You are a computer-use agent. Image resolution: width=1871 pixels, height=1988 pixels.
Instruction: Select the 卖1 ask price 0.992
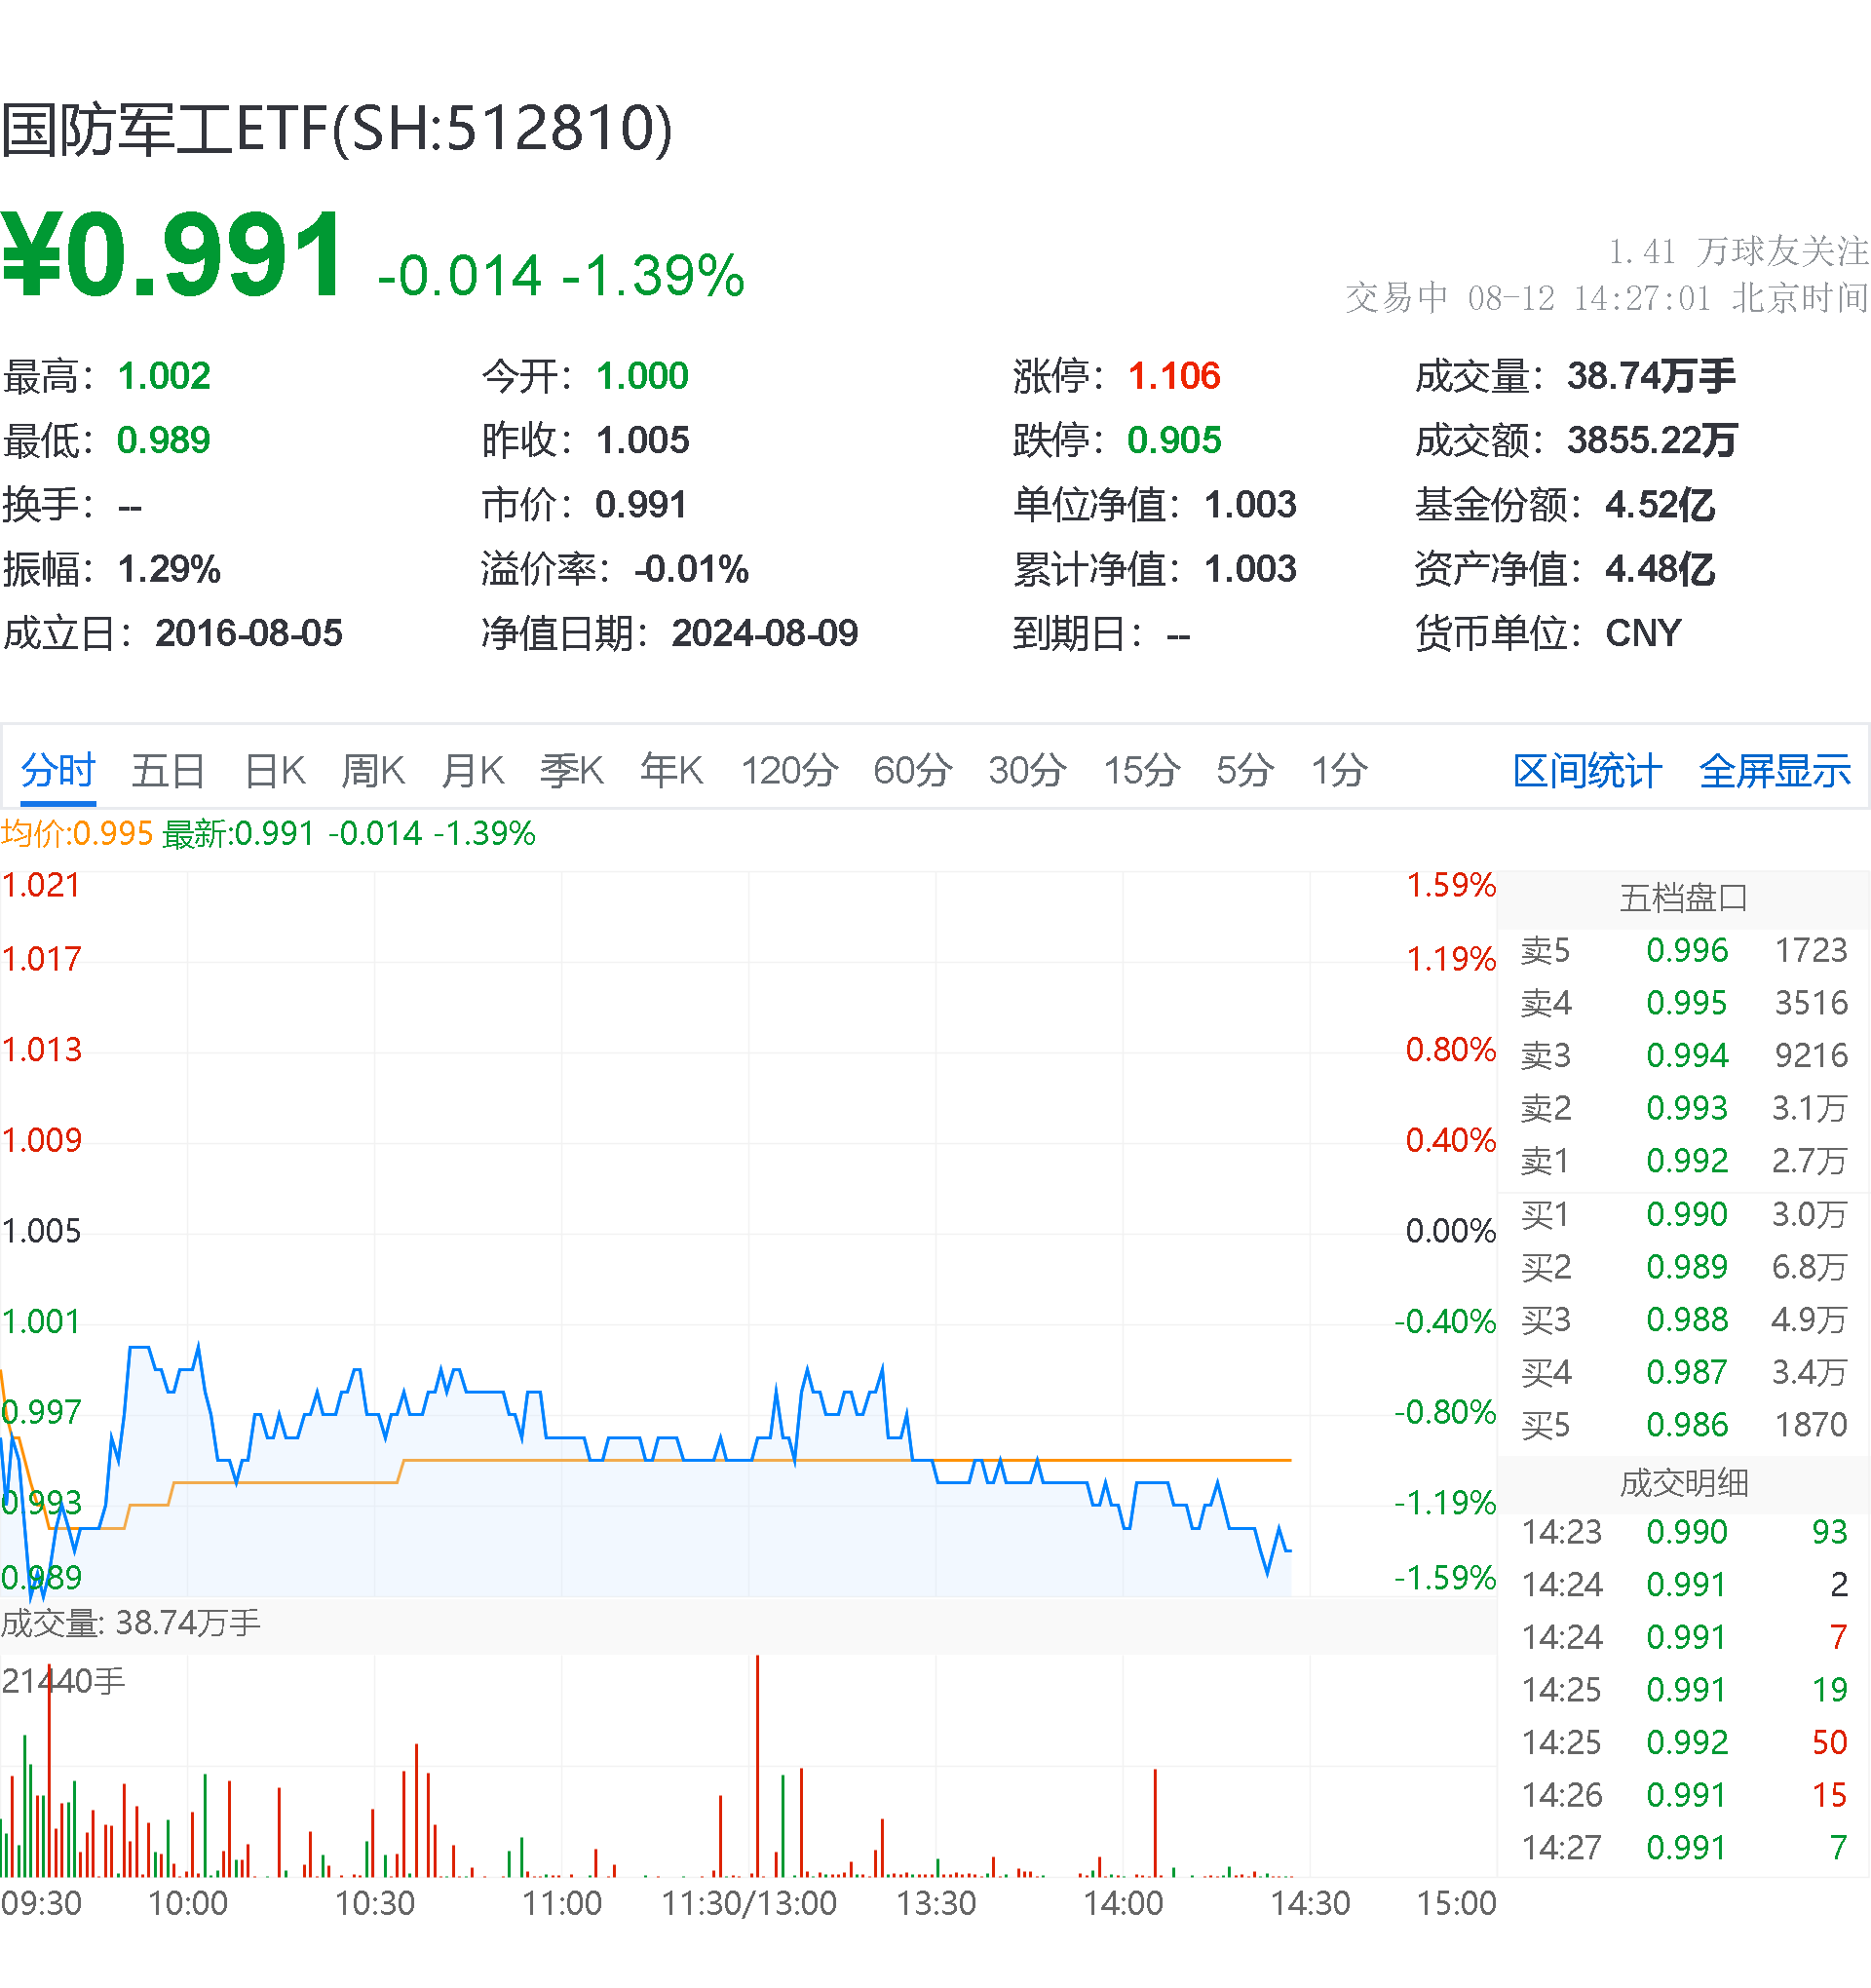point(1689,1161)
